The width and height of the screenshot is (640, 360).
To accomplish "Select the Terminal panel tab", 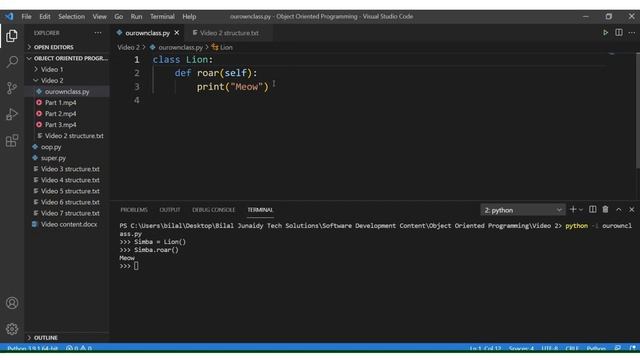I will pyautogui.click(x=260, y=210).
